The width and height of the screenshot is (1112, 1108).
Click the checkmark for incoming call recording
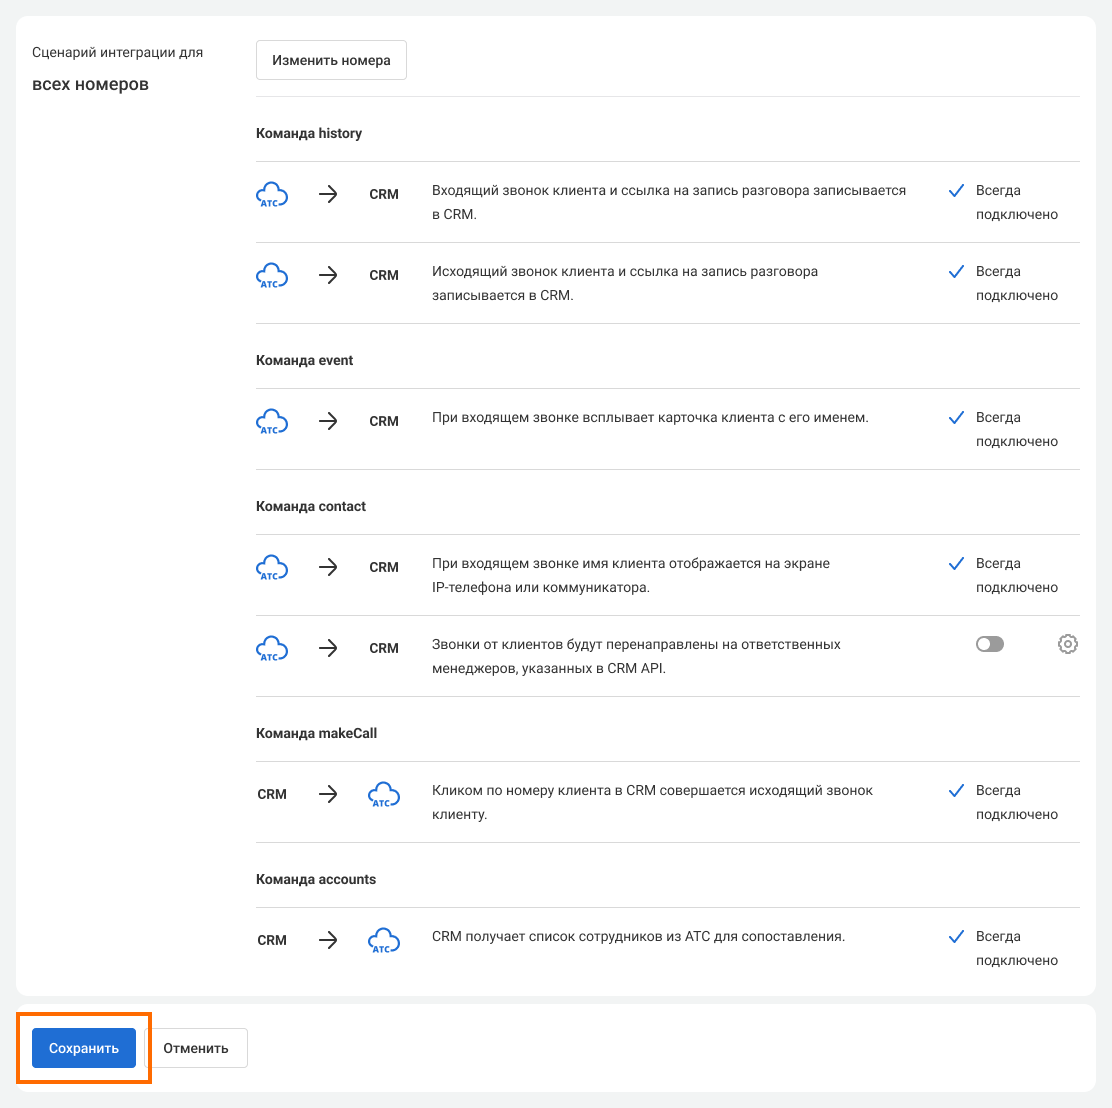(x=956, y=190)
